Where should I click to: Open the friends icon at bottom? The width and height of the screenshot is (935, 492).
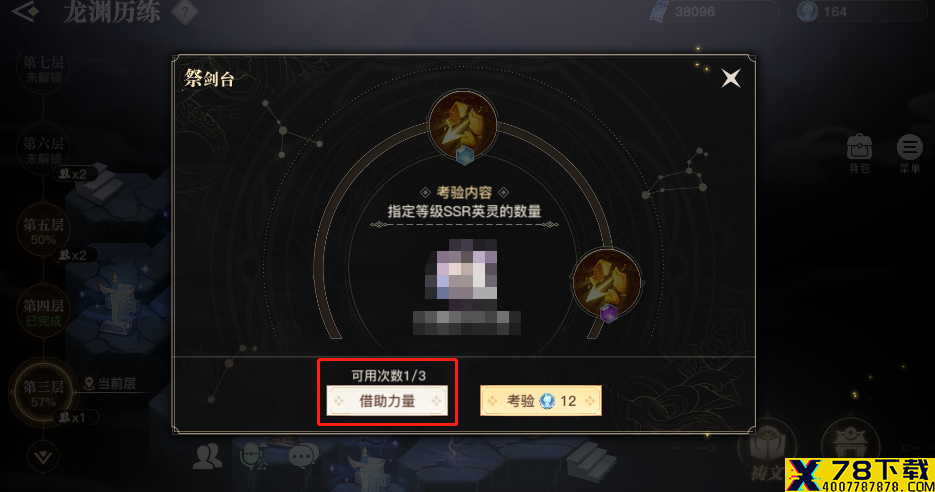tap(208, 457)
